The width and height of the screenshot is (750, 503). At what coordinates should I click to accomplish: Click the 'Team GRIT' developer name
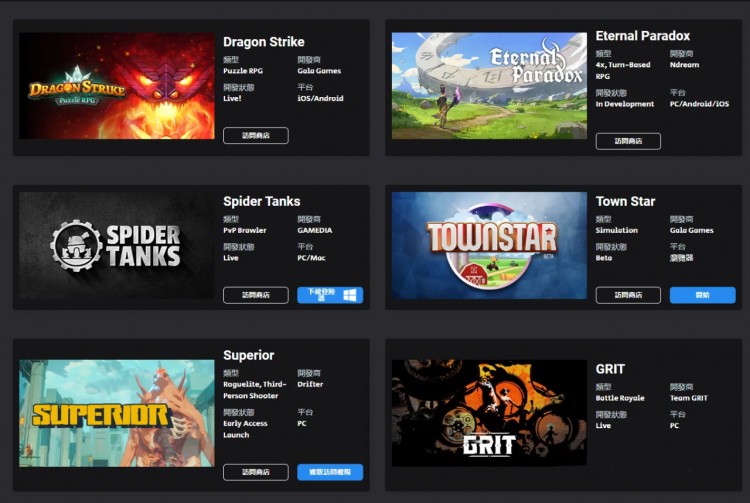tap(688, 398)
